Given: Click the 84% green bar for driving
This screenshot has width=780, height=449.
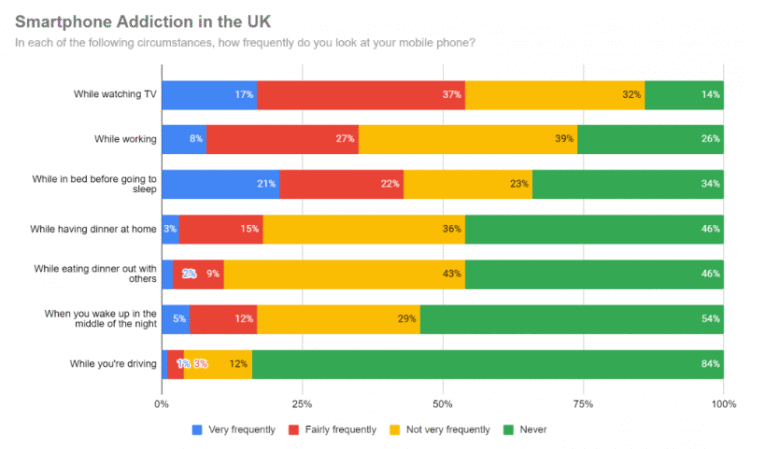Looking at the screenshot, I should coord(488,364).
